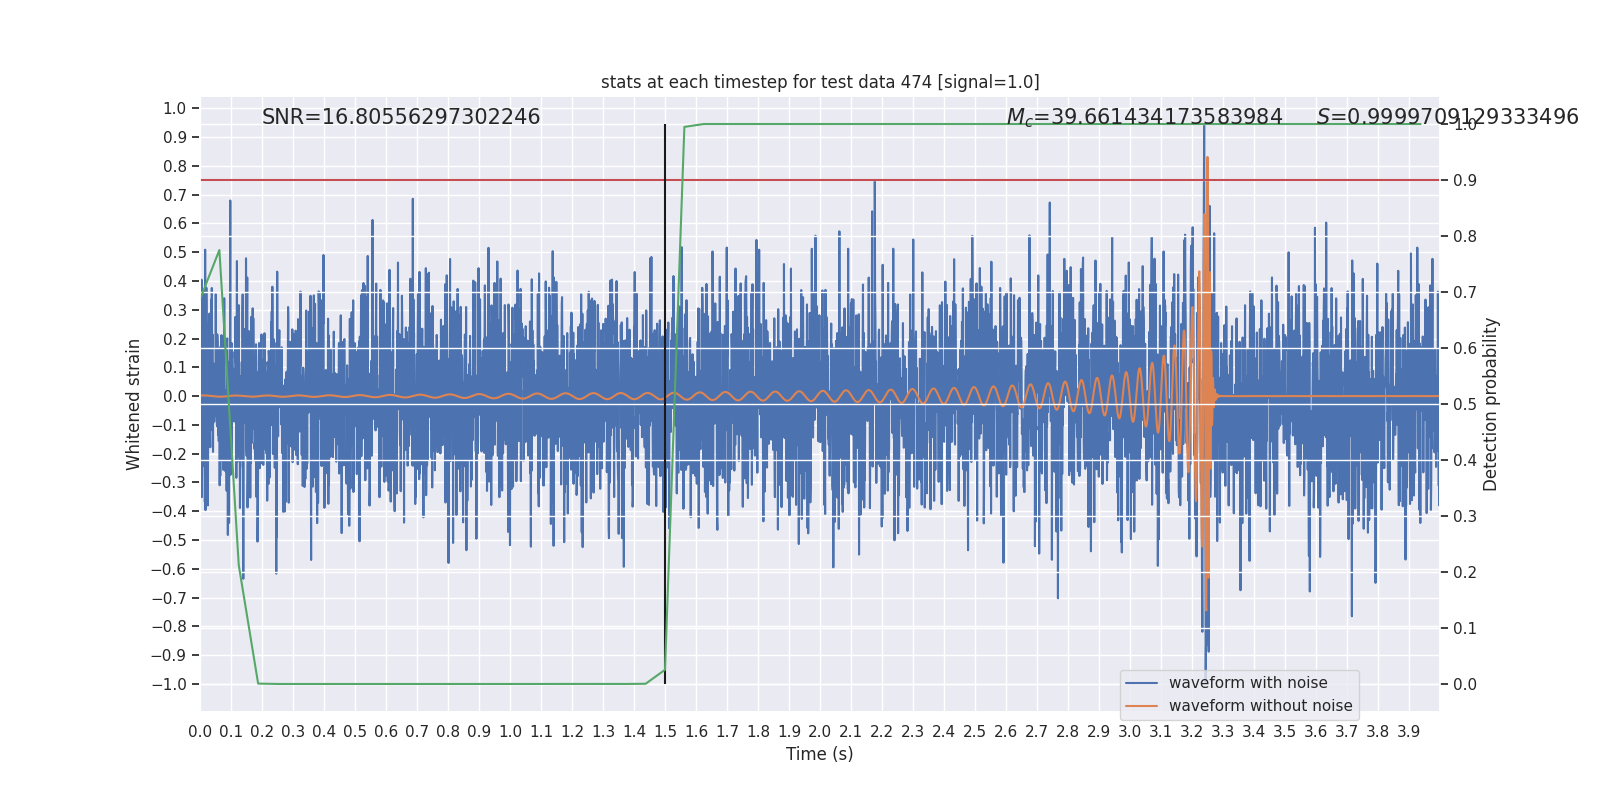Click the 'Time (s)' x-axis label

point(819,754)
